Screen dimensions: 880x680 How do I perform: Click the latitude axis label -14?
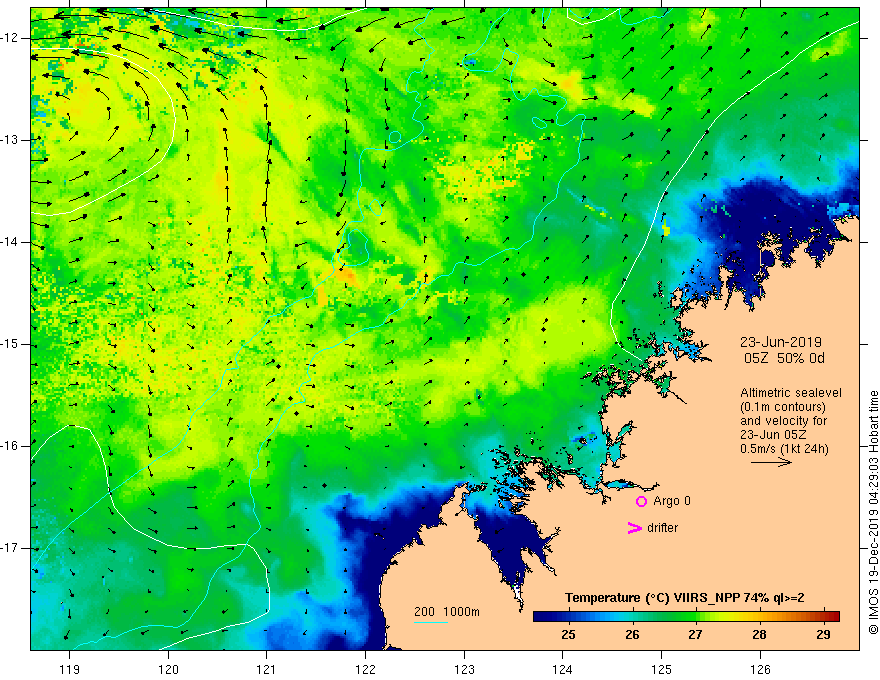(x=11, y=242)
